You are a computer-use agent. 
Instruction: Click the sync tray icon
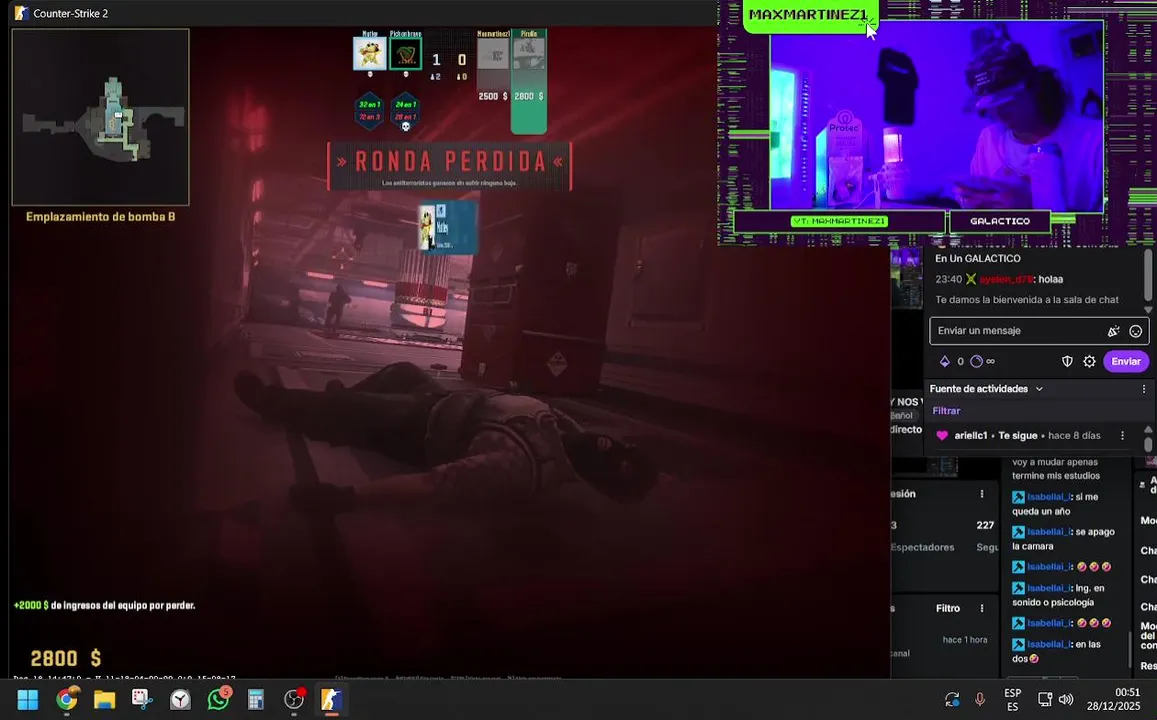[x=952, y=699]
